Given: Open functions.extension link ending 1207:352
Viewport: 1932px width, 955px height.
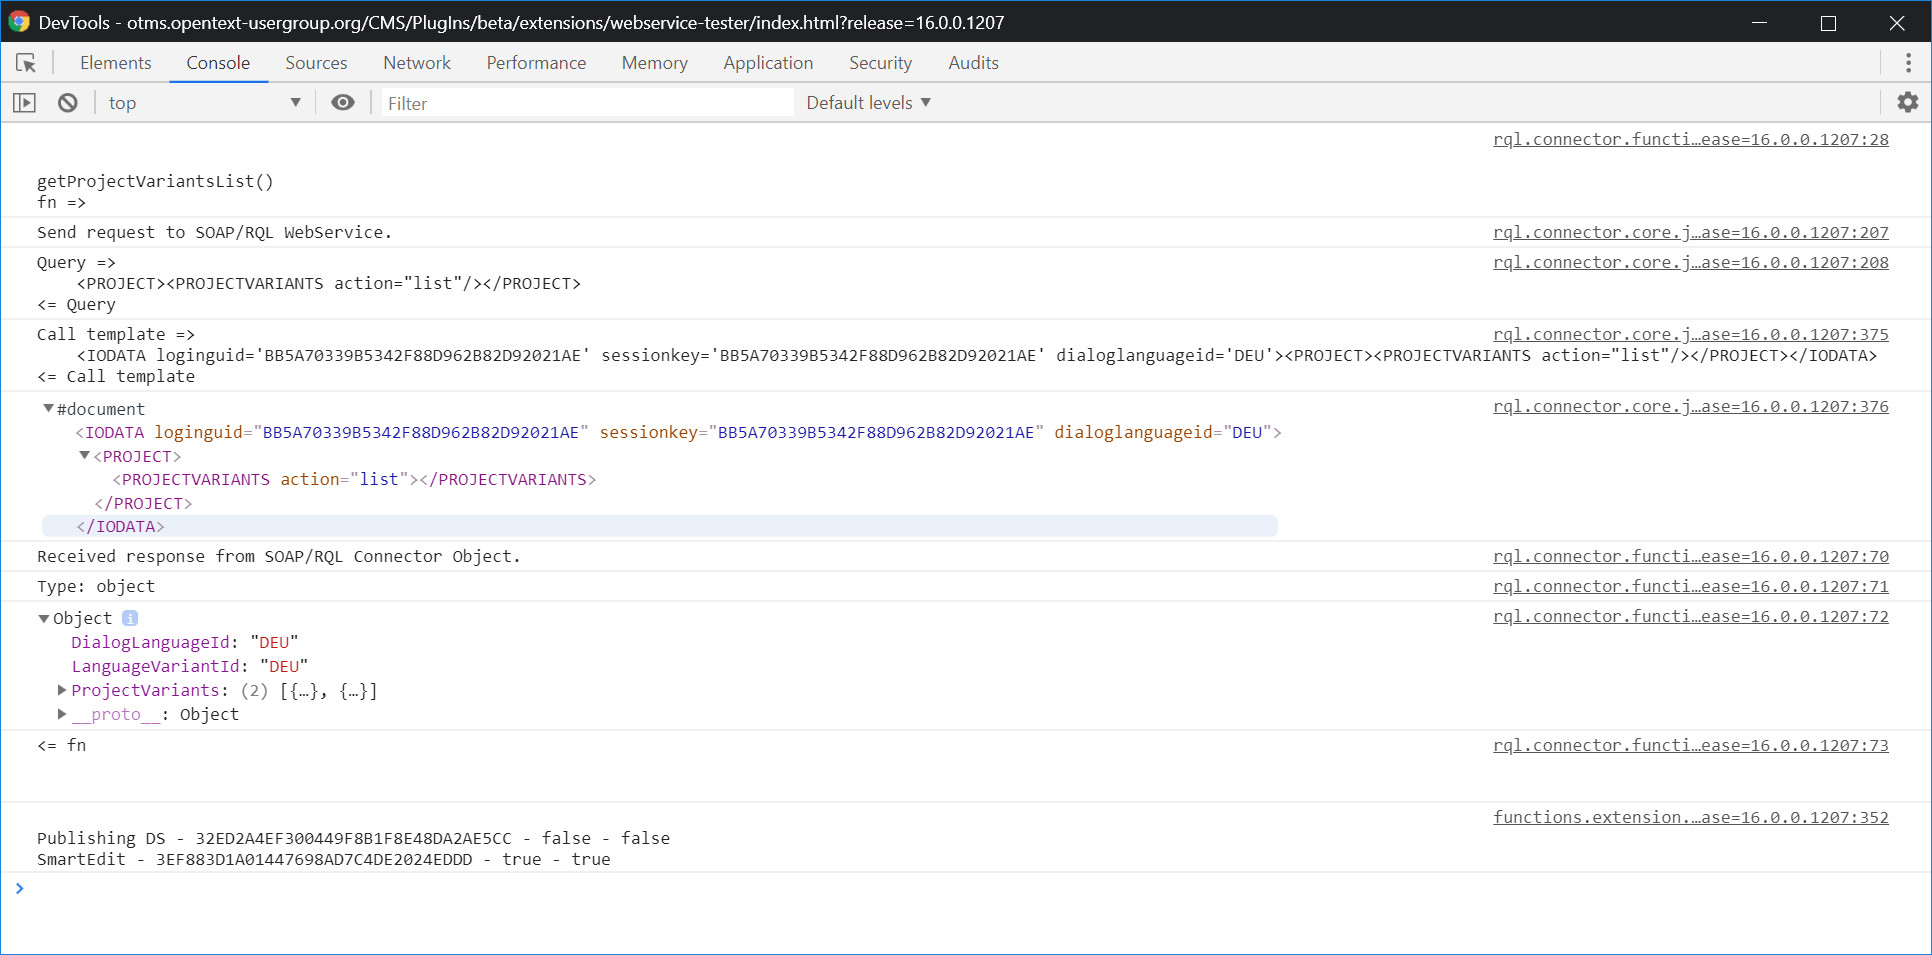Looking at the screenshot, I should point(1691,817).
